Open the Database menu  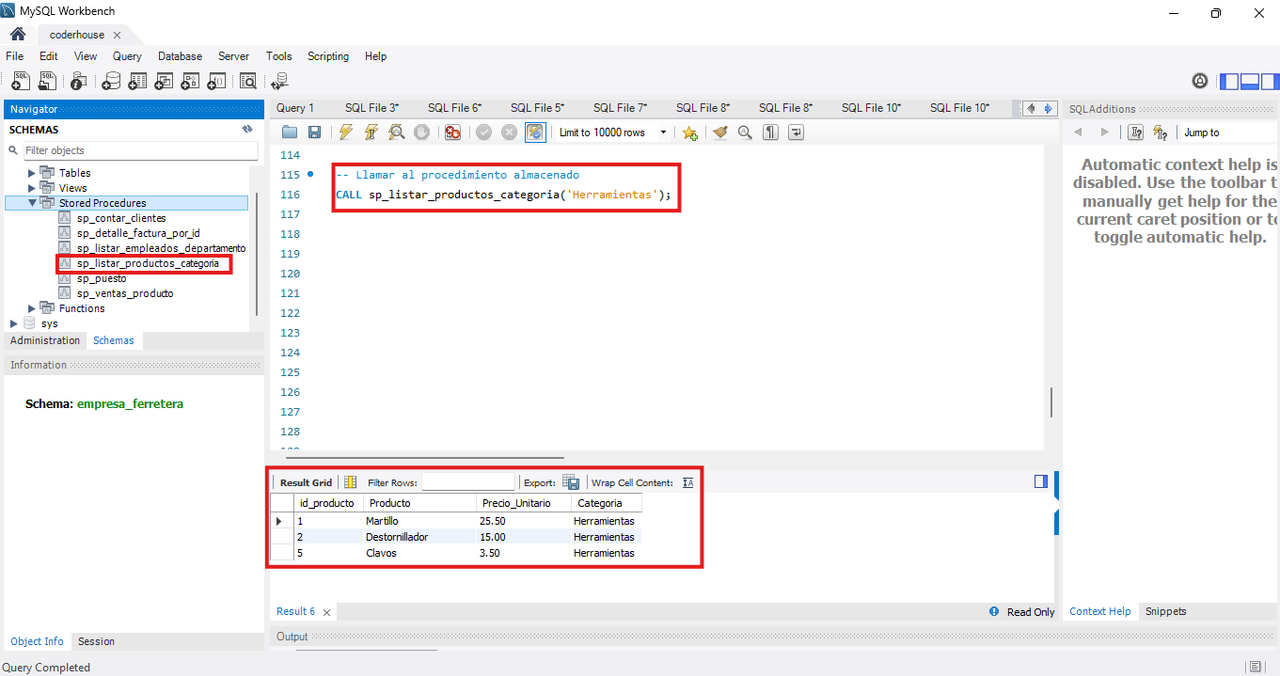180,56
